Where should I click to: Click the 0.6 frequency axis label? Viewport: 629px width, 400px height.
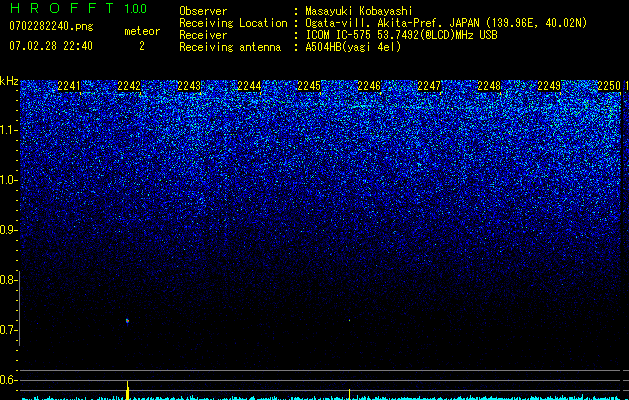[x=8, y=380]
